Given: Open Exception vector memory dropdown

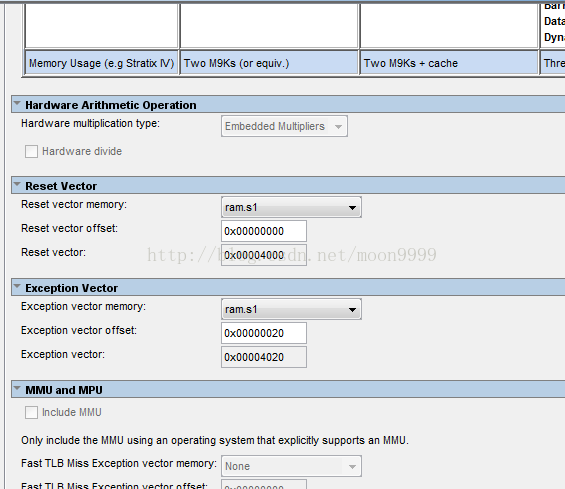Looking at the screenshot, I should pos(291,309).
